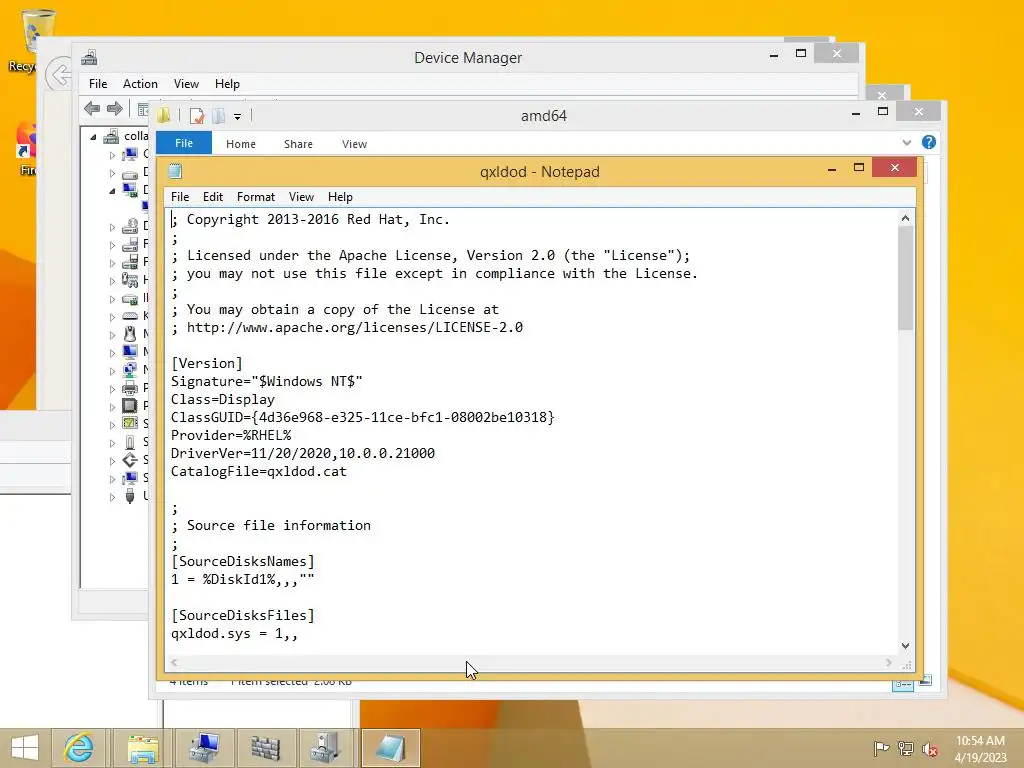Image resolution: width=1024 pixels, height=768 pixels.
Task: Select the network adapters category icon
Action: pos(130,370)
